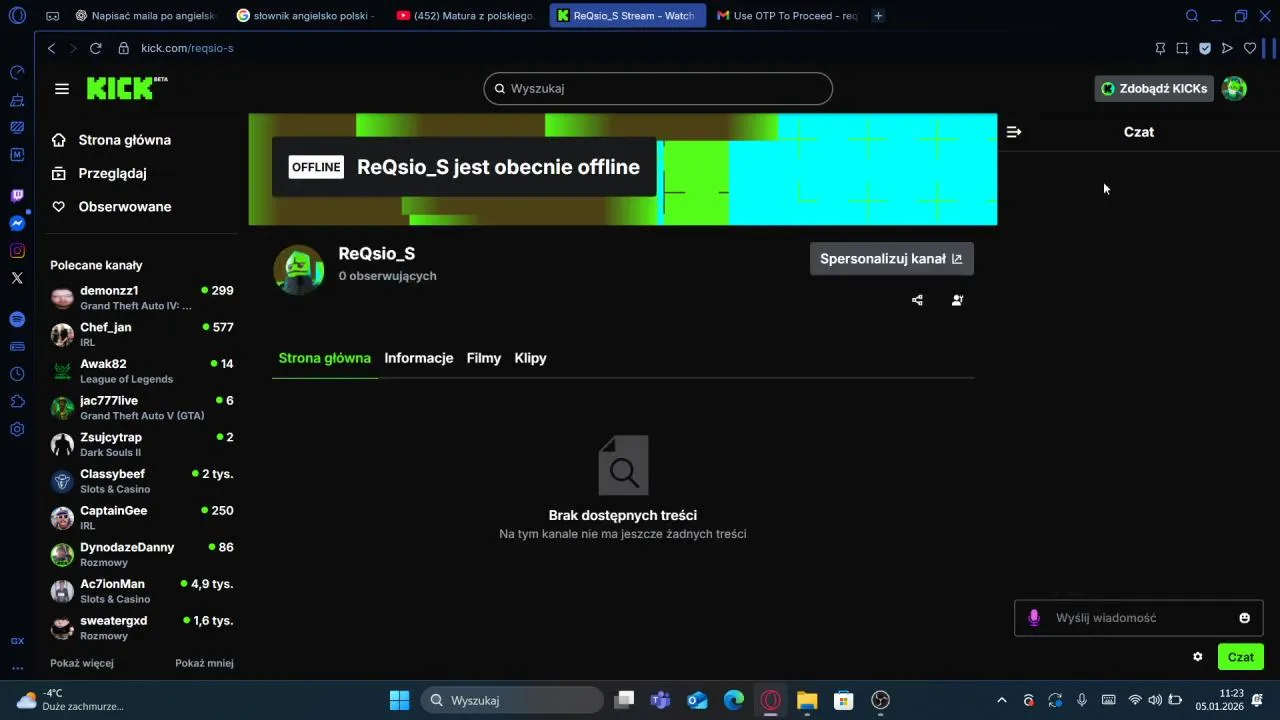Click the pin icon in address bar
The image size is (1280, 720).
1160,48
